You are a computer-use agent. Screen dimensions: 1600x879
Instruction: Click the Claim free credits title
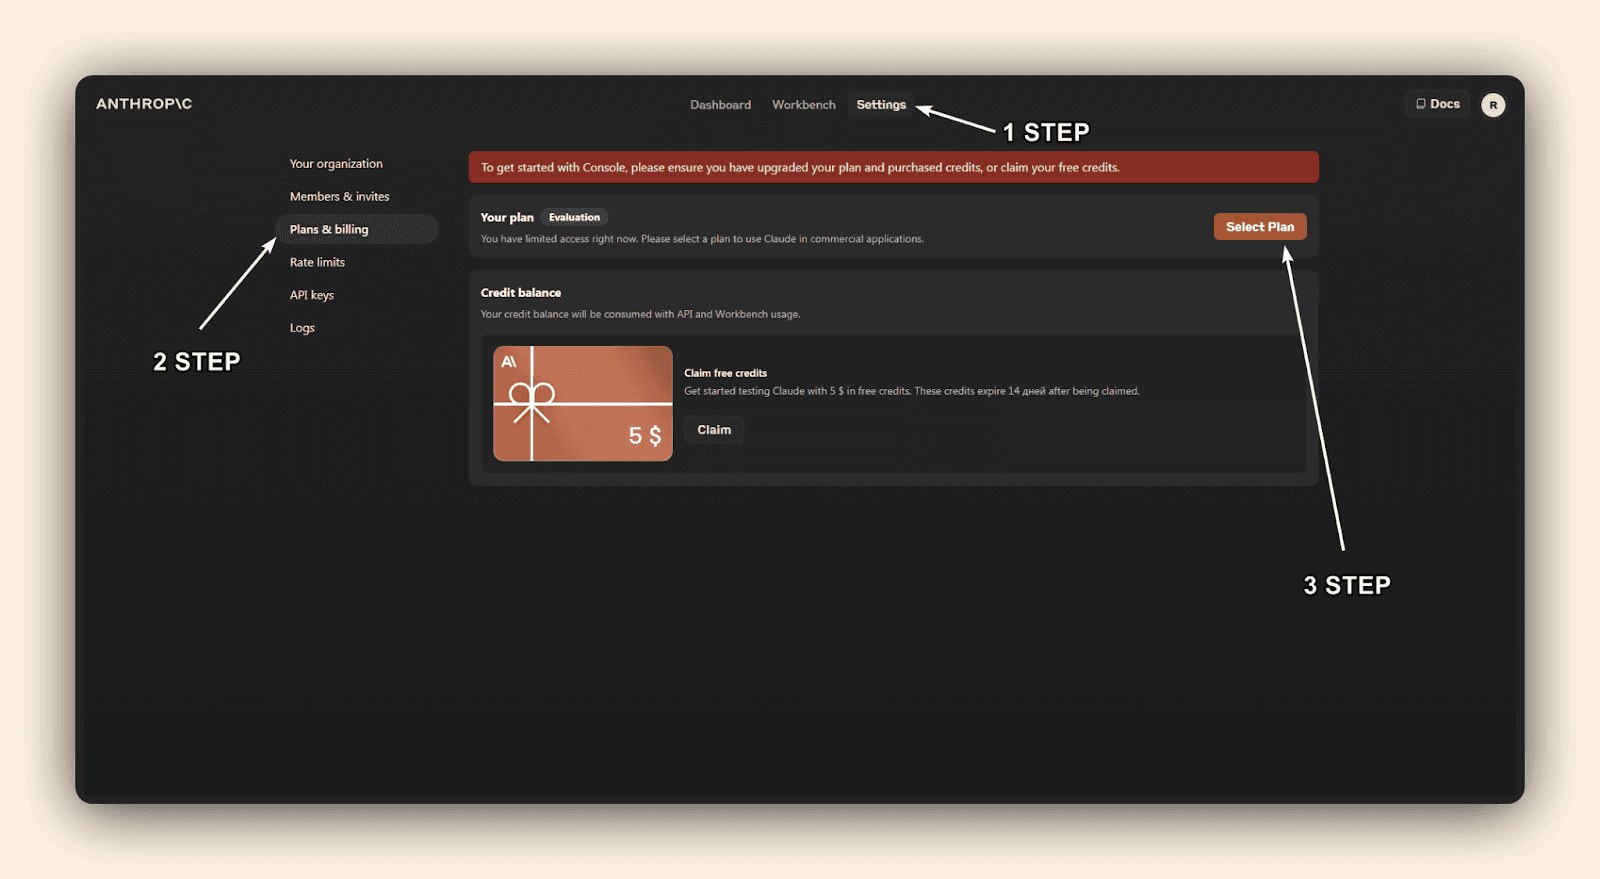pyautogui.click(x=725, y=373)
